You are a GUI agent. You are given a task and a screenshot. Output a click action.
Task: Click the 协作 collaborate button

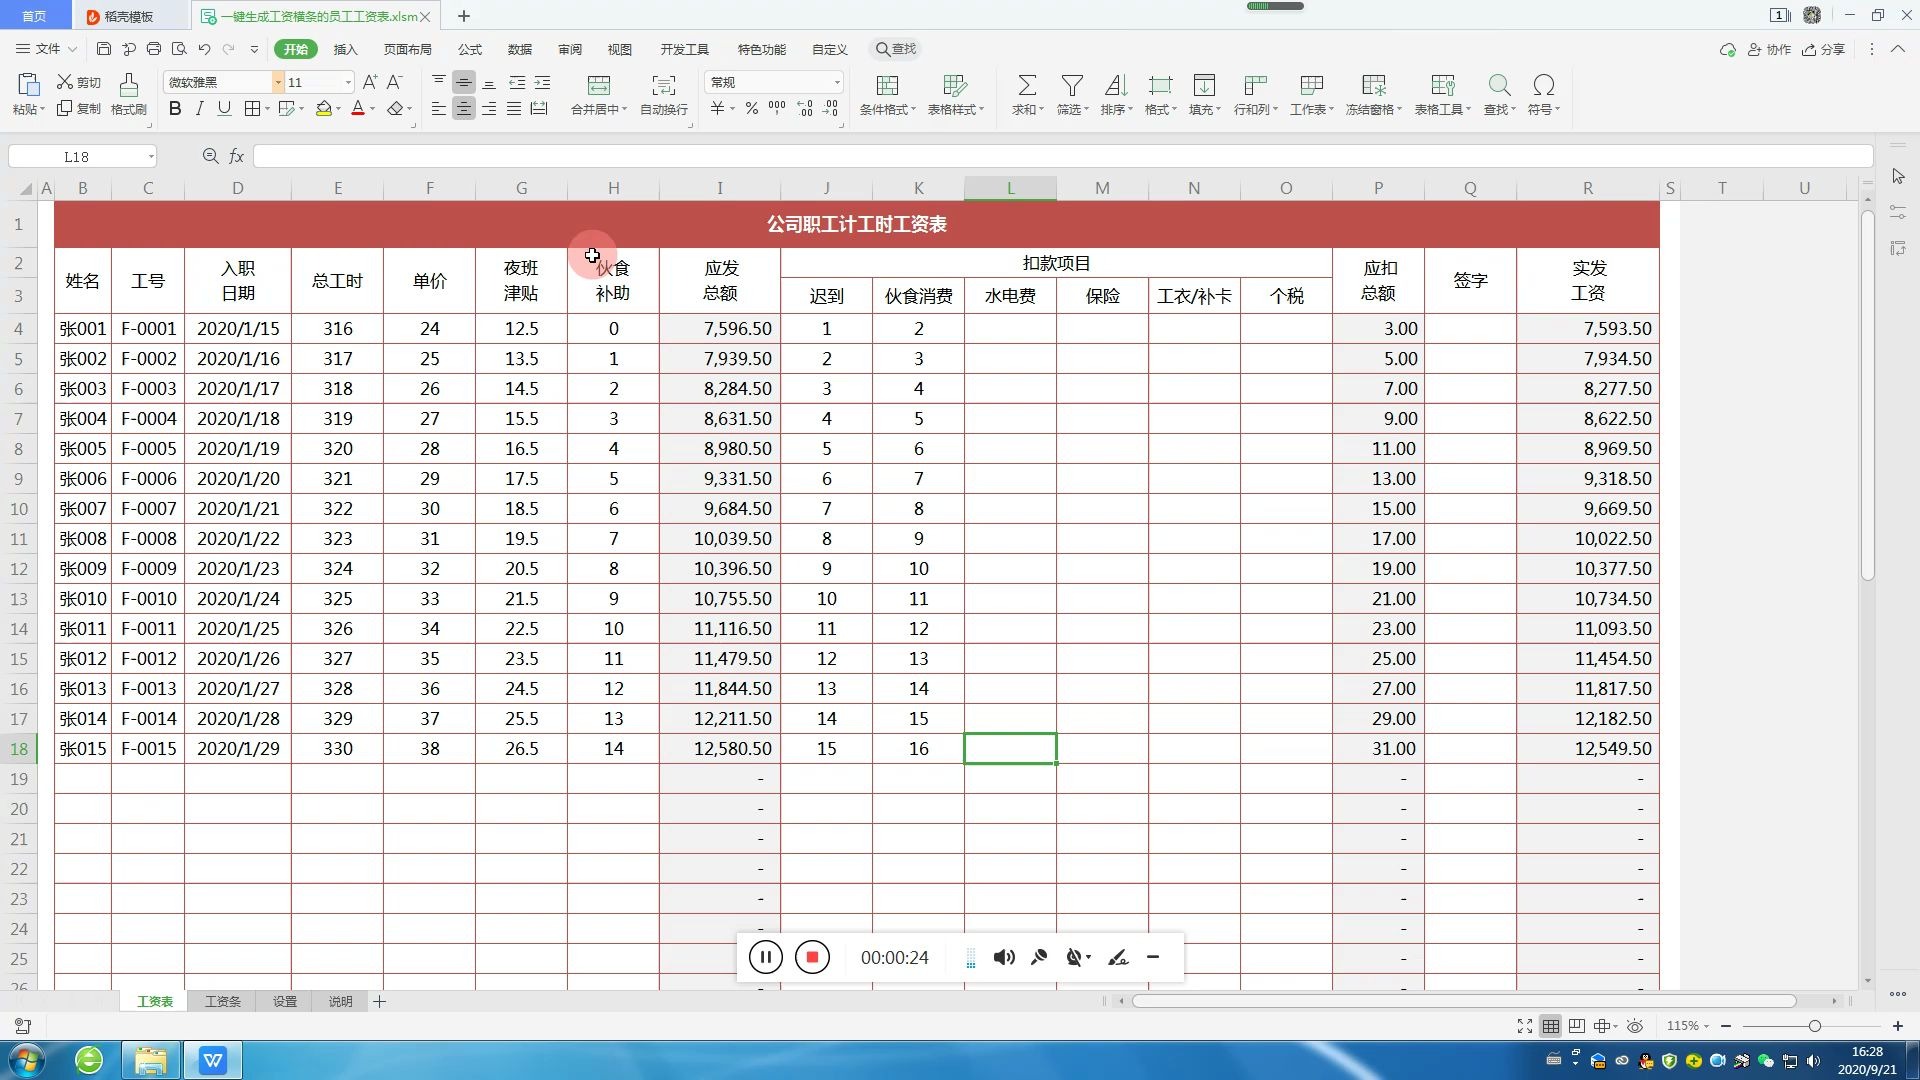pos(1769,49)
